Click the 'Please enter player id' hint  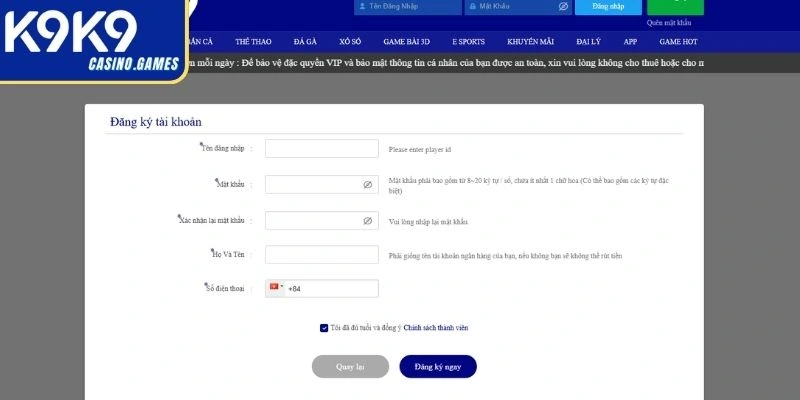420,150
